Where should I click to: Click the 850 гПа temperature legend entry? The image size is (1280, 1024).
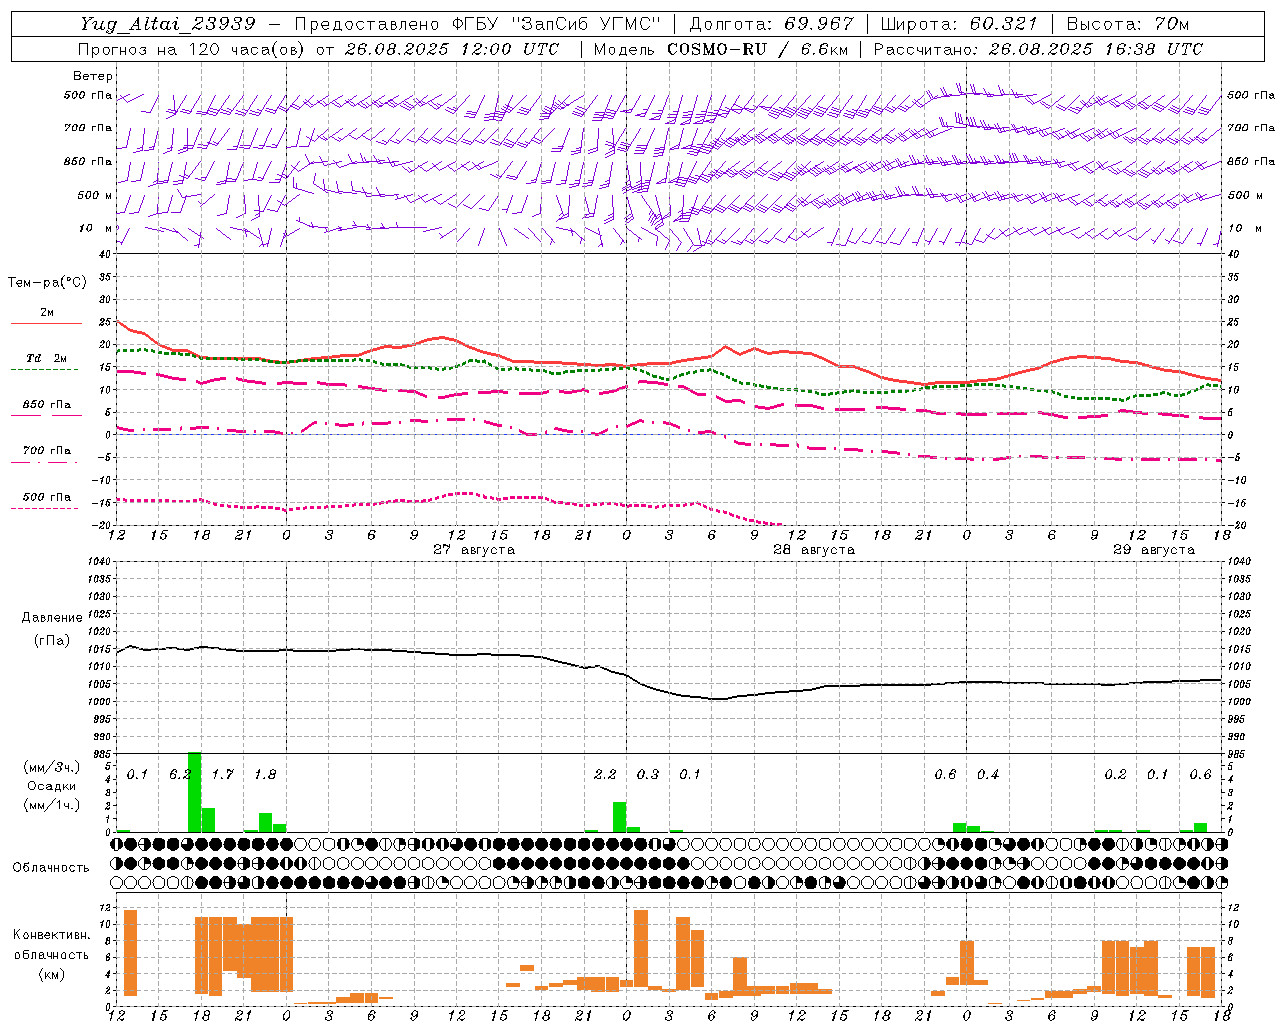[x=47, y=405]
